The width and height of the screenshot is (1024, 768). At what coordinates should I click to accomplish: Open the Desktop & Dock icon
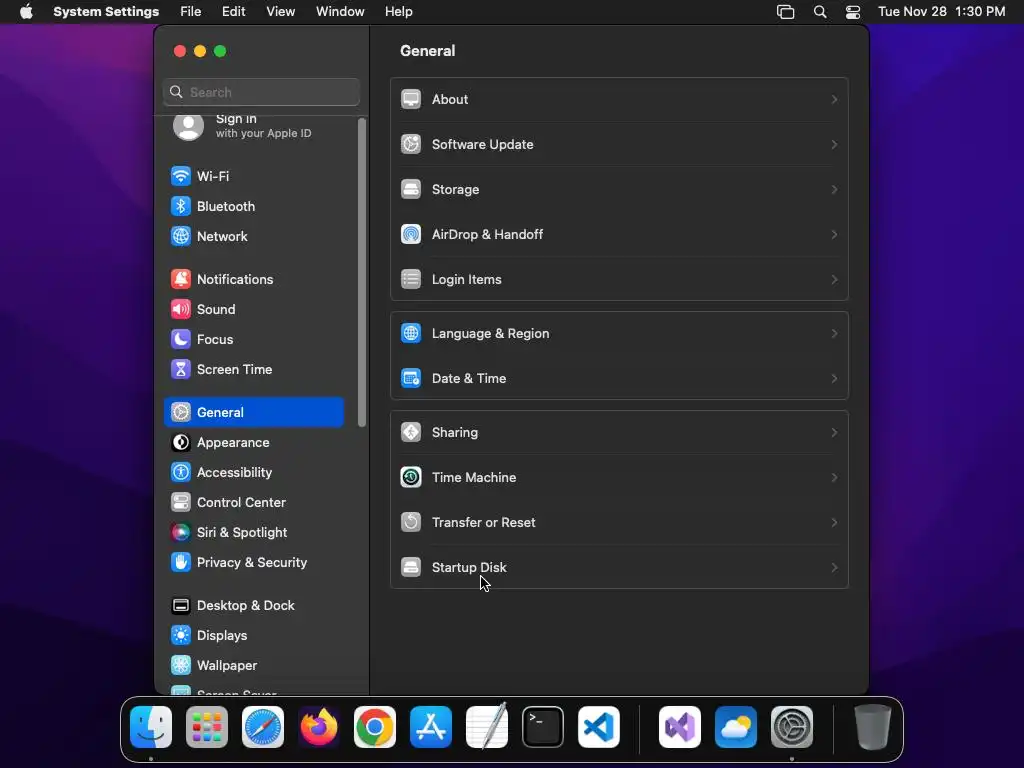181,606
